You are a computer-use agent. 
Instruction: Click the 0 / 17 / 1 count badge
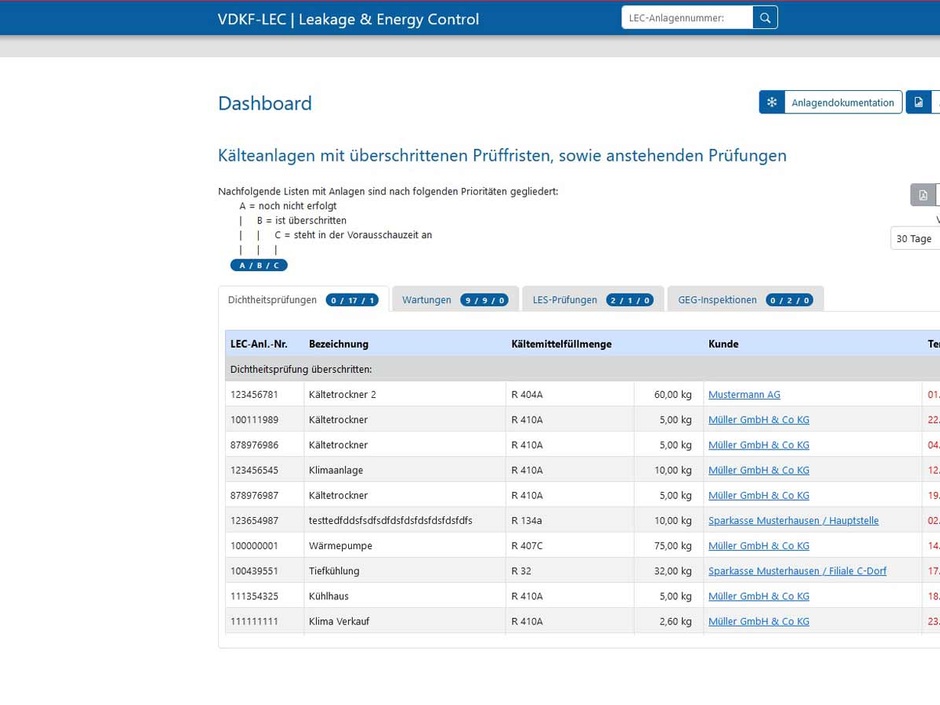point(351,300)
